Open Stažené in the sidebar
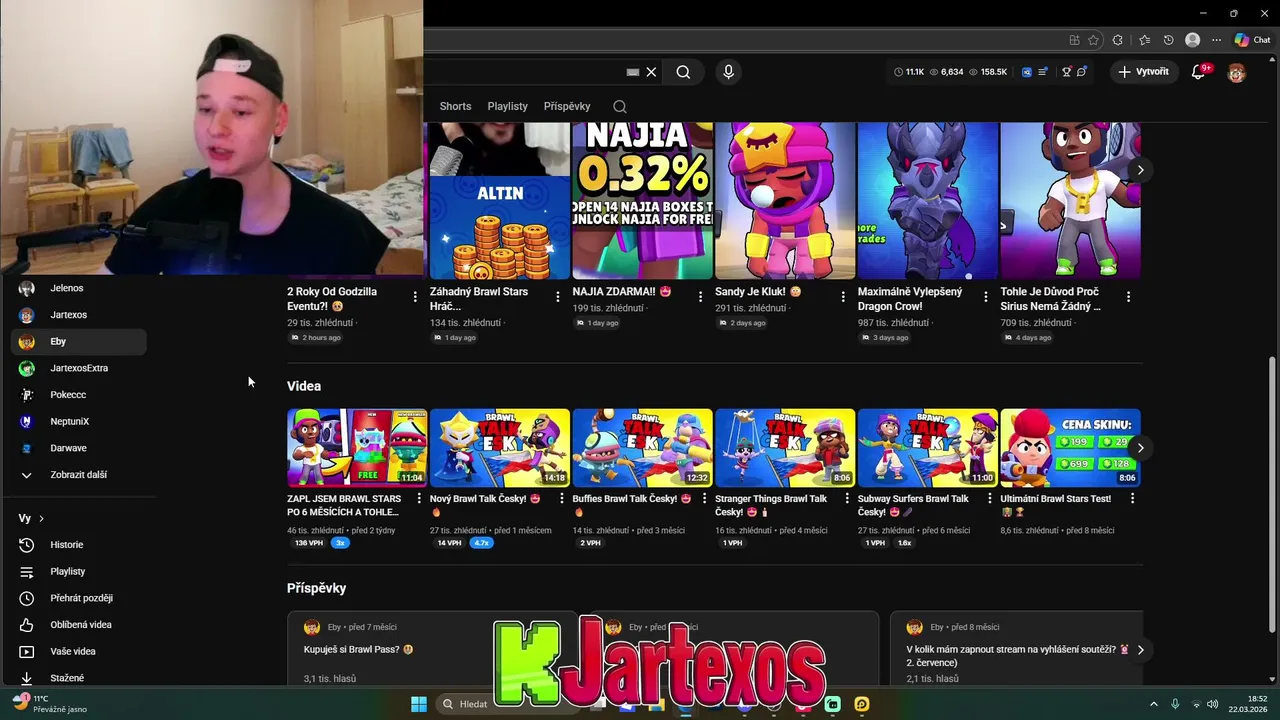Viewport: 1280px width, 720px height. click(79, 678)
